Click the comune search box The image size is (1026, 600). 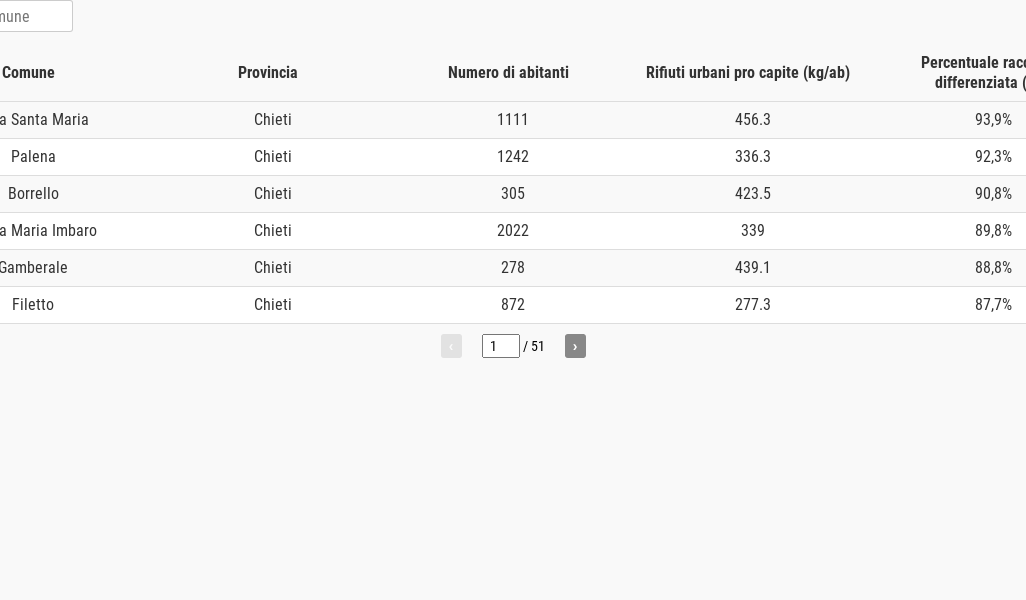pyautogui.click(x=35, y=16)
